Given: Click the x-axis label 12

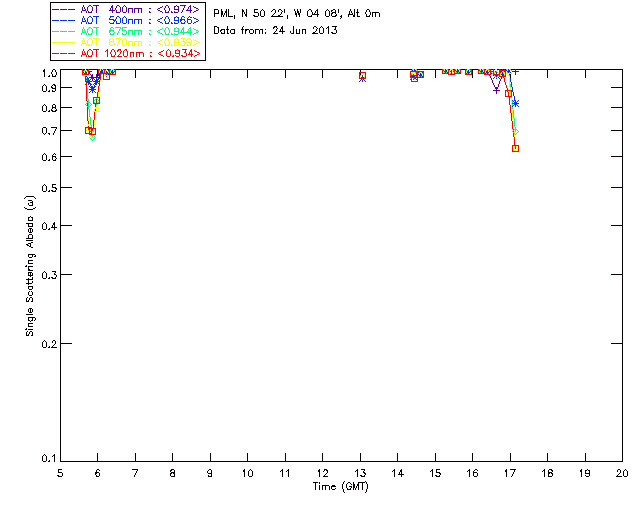Looking at the screenshot, I should click(322, 473).
